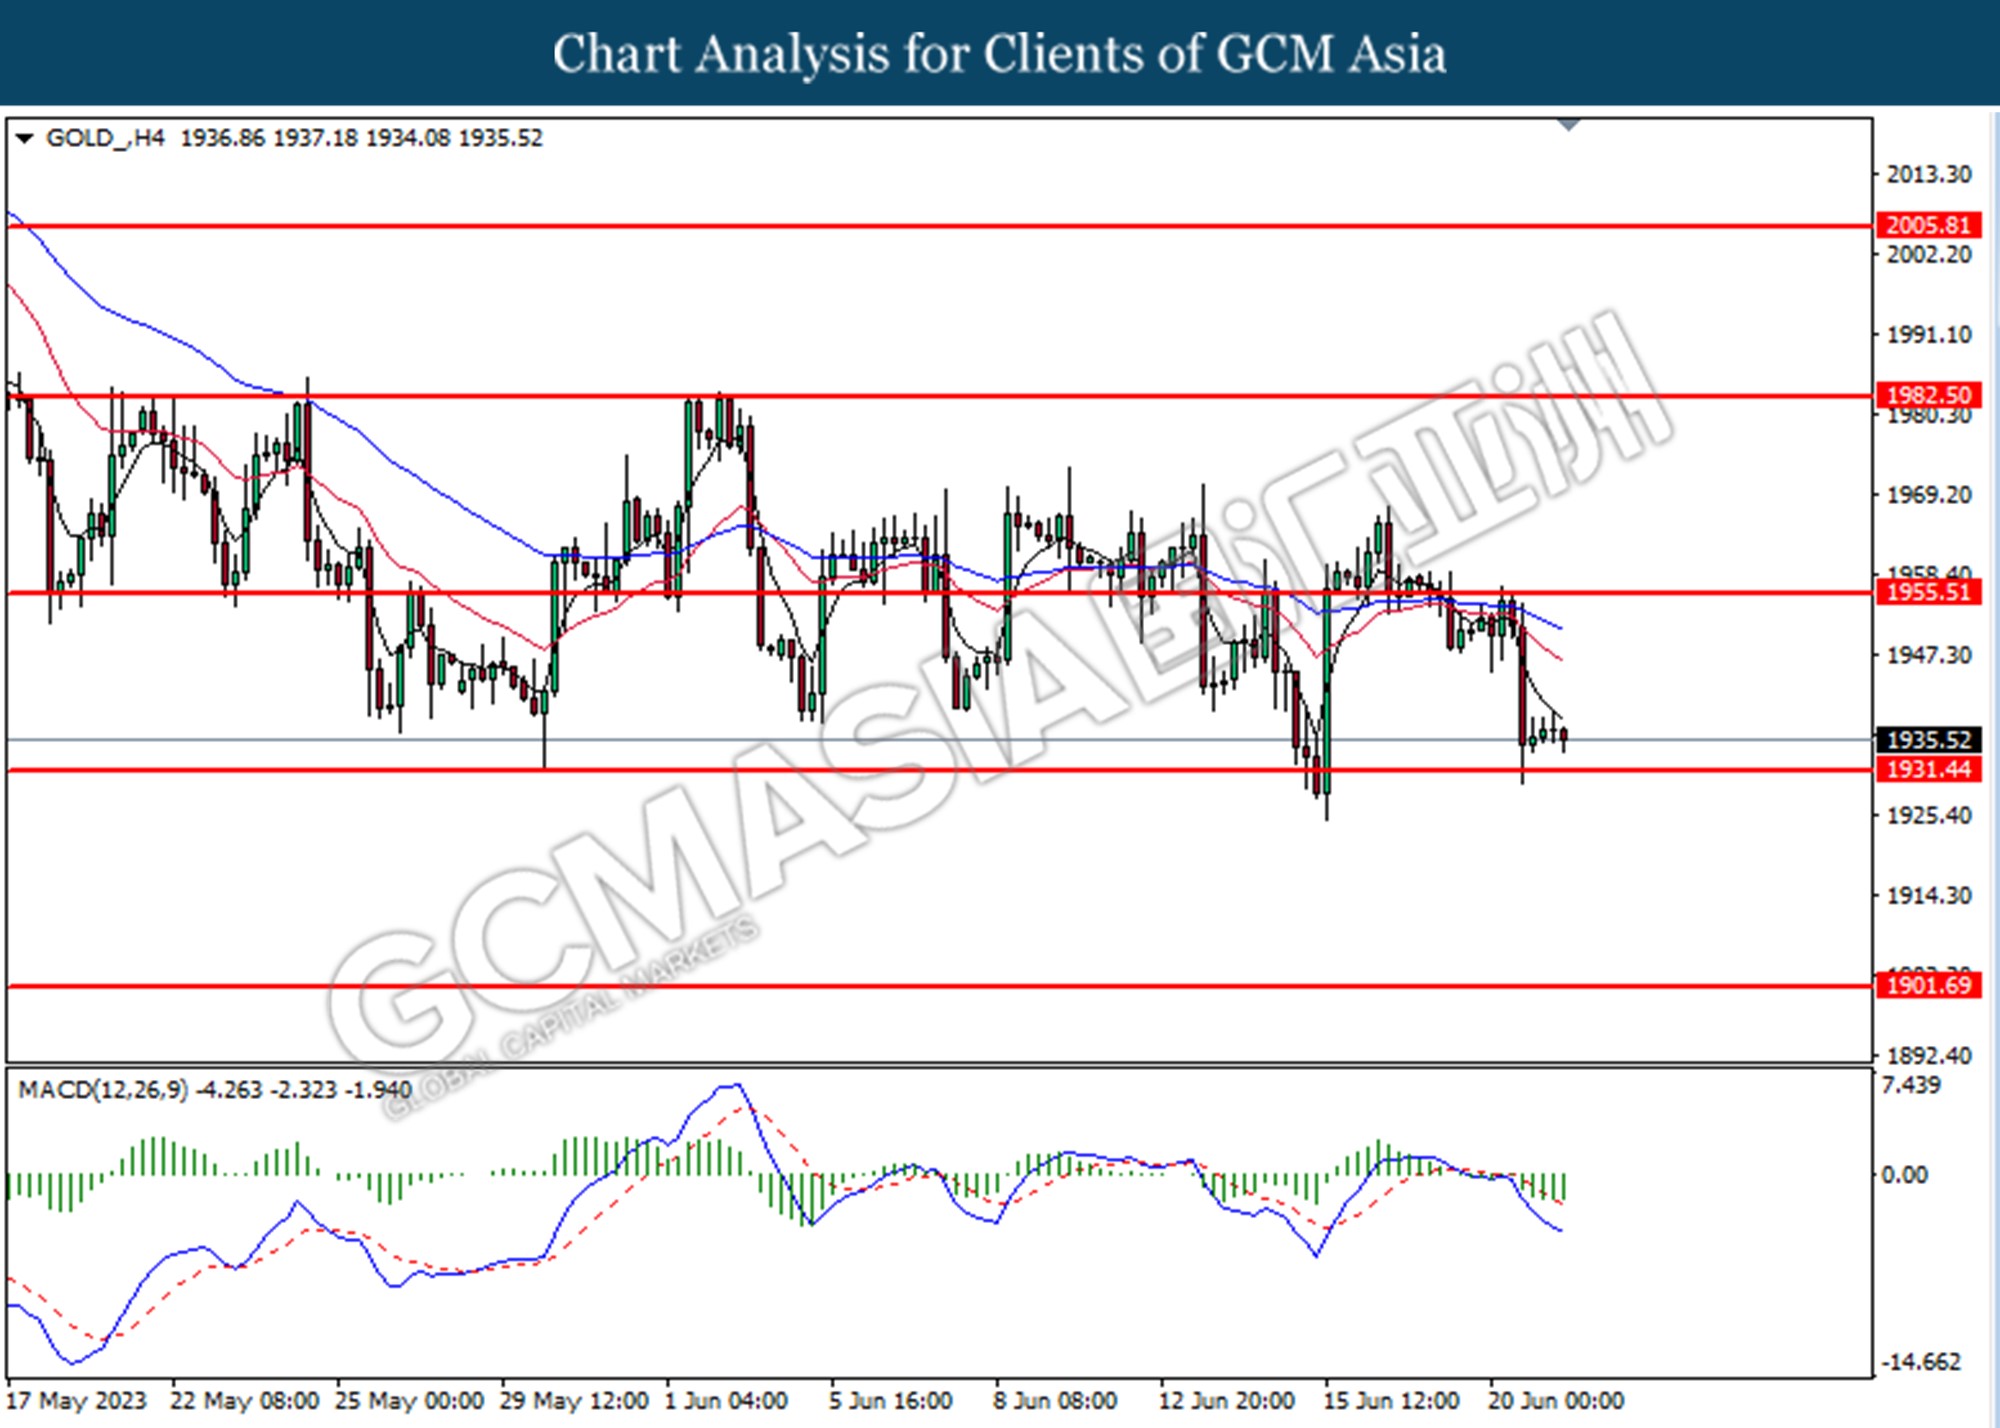
Task: Click the 2002.20 price scale value
Action: [x=1929, y=254]
